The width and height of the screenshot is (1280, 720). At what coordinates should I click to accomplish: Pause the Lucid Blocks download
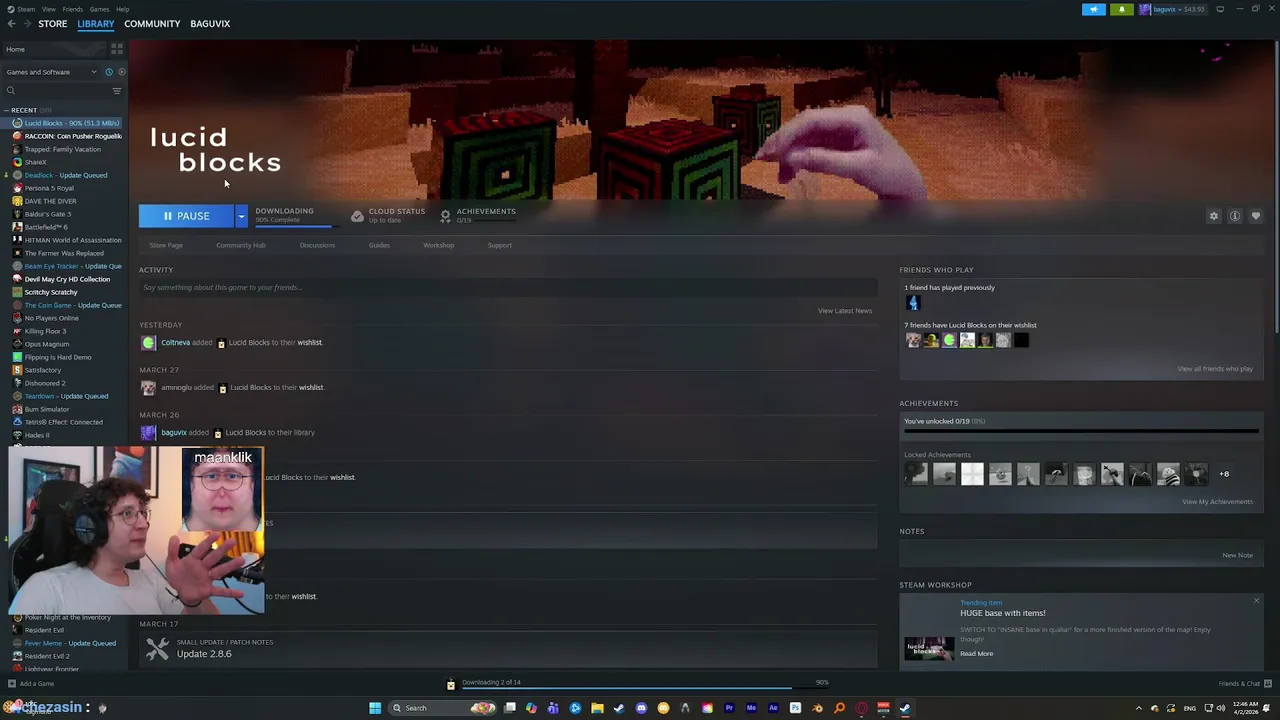coord(186,216)
